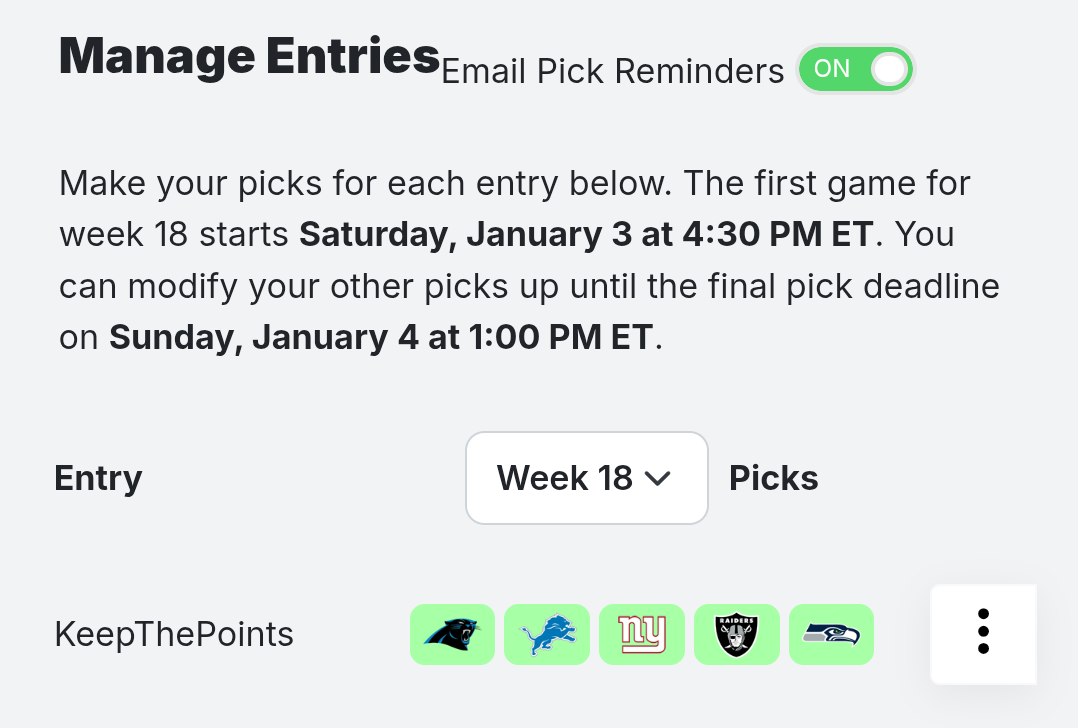
Task: Select the Detroit Lions pick logo
Action: coord(546,634)
